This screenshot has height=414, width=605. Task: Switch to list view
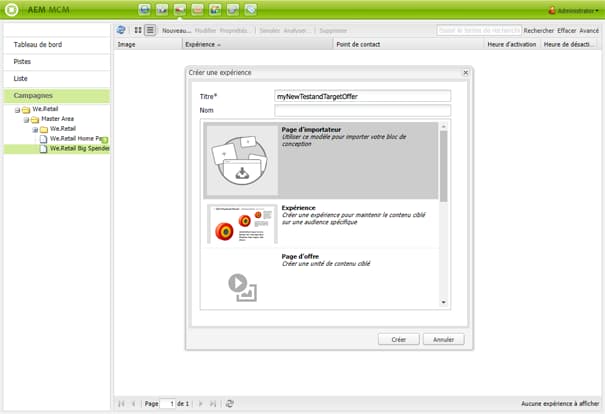pos(150,30)
